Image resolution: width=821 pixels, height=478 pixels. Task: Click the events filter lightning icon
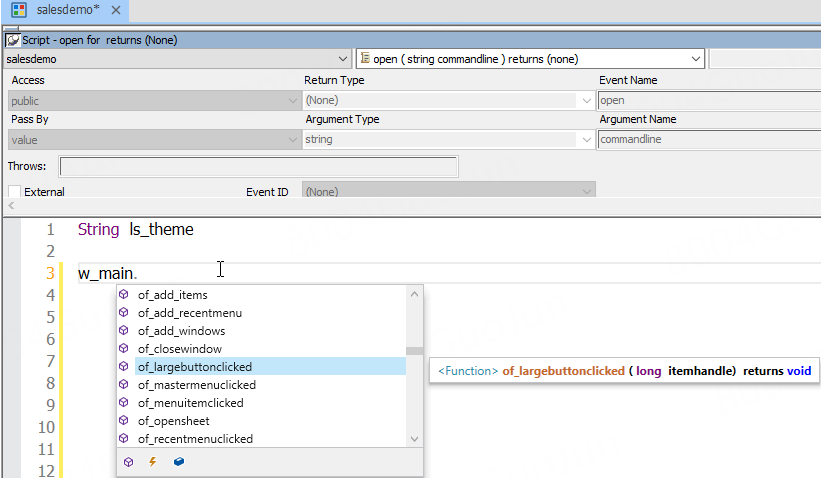153,462
